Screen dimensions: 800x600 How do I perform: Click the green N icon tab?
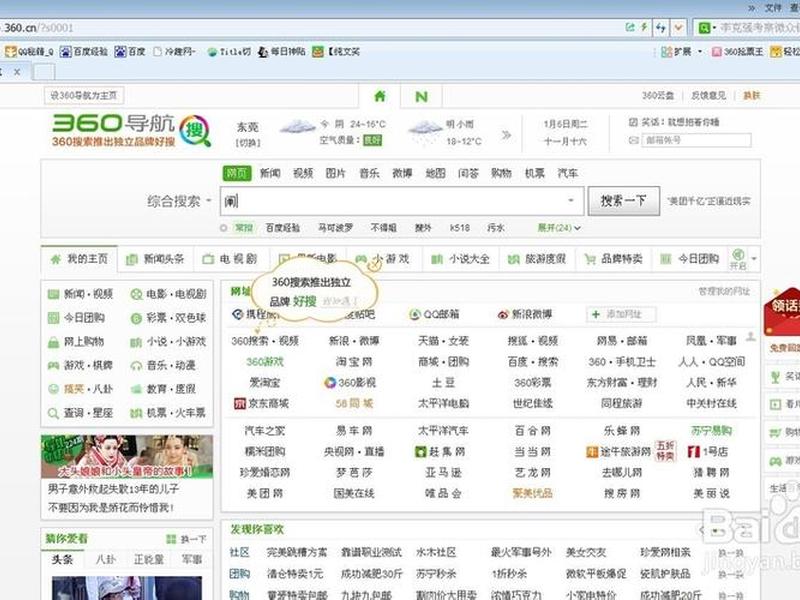pyautogui.click(x=421, y=96)
